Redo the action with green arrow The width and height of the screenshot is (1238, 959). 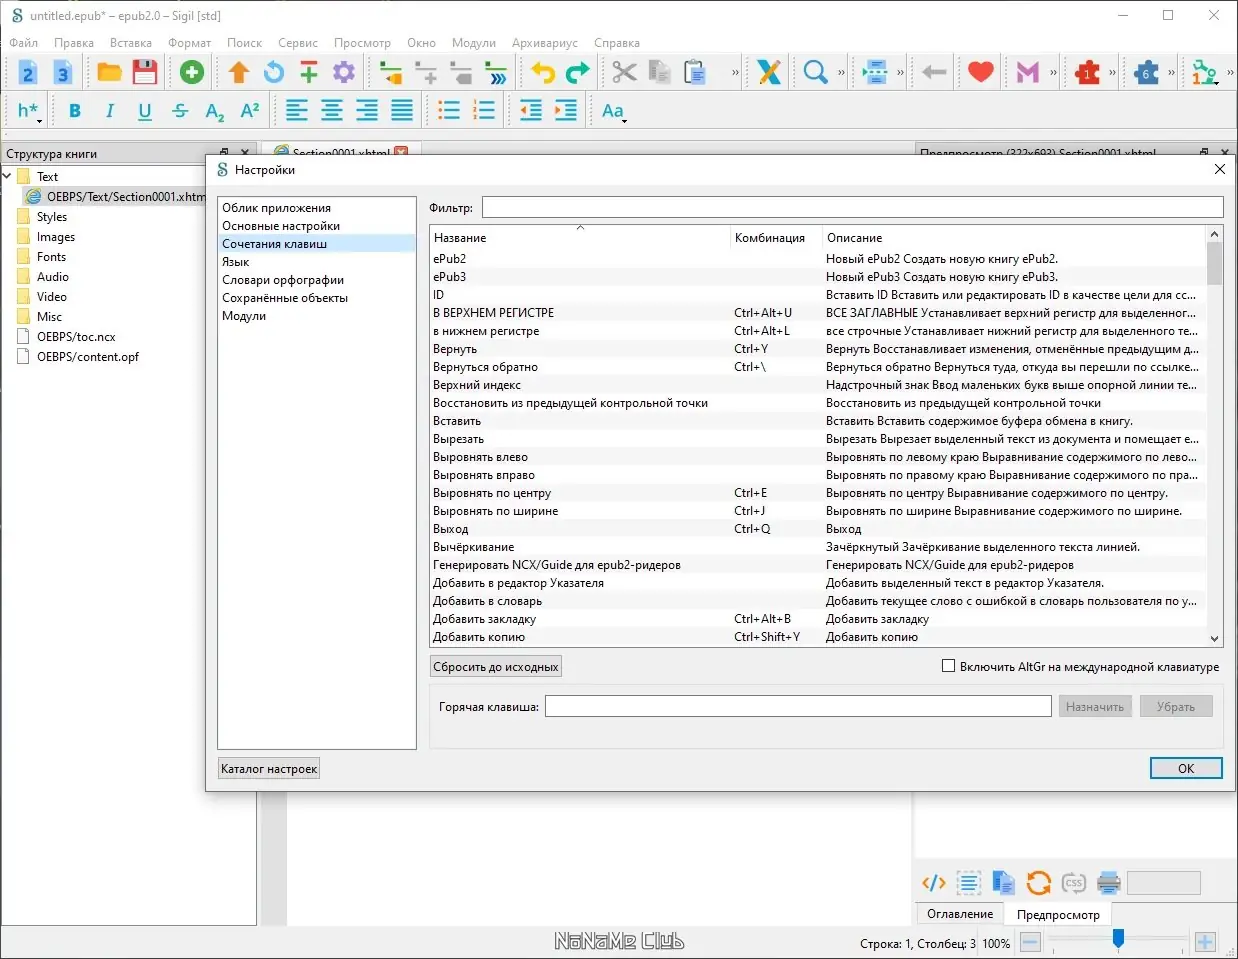tap(578, 72)
